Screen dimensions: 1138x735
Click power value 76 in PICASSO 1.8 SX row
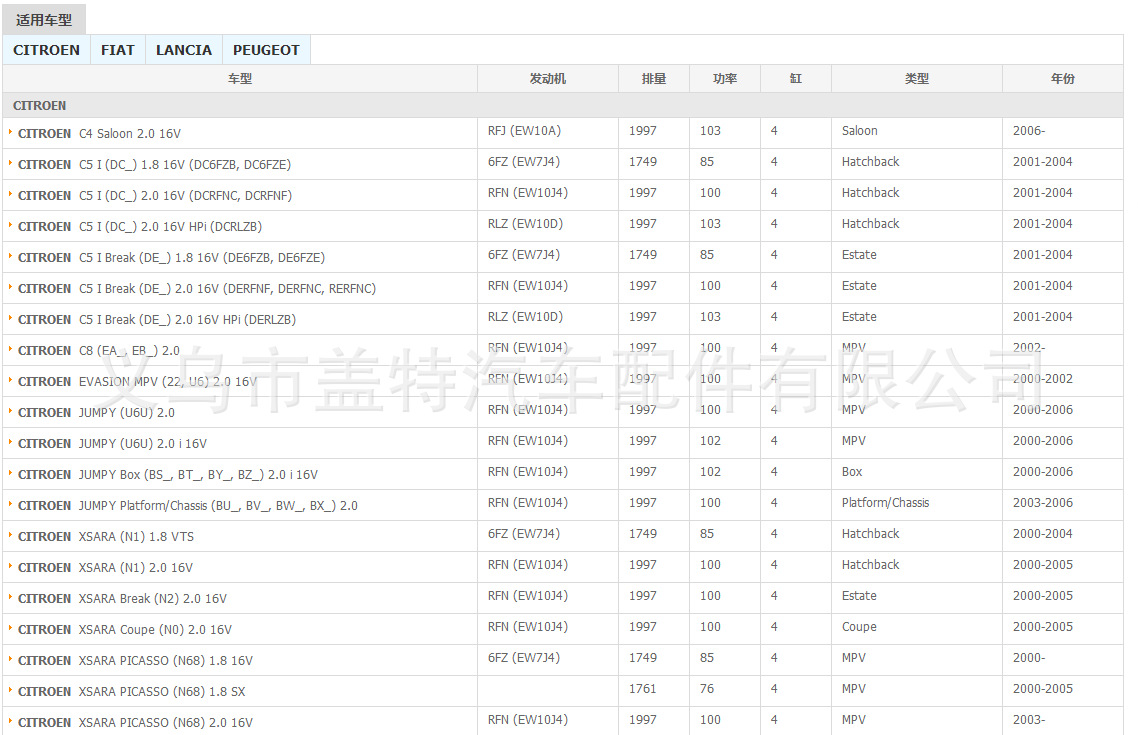tap(707, 689)
